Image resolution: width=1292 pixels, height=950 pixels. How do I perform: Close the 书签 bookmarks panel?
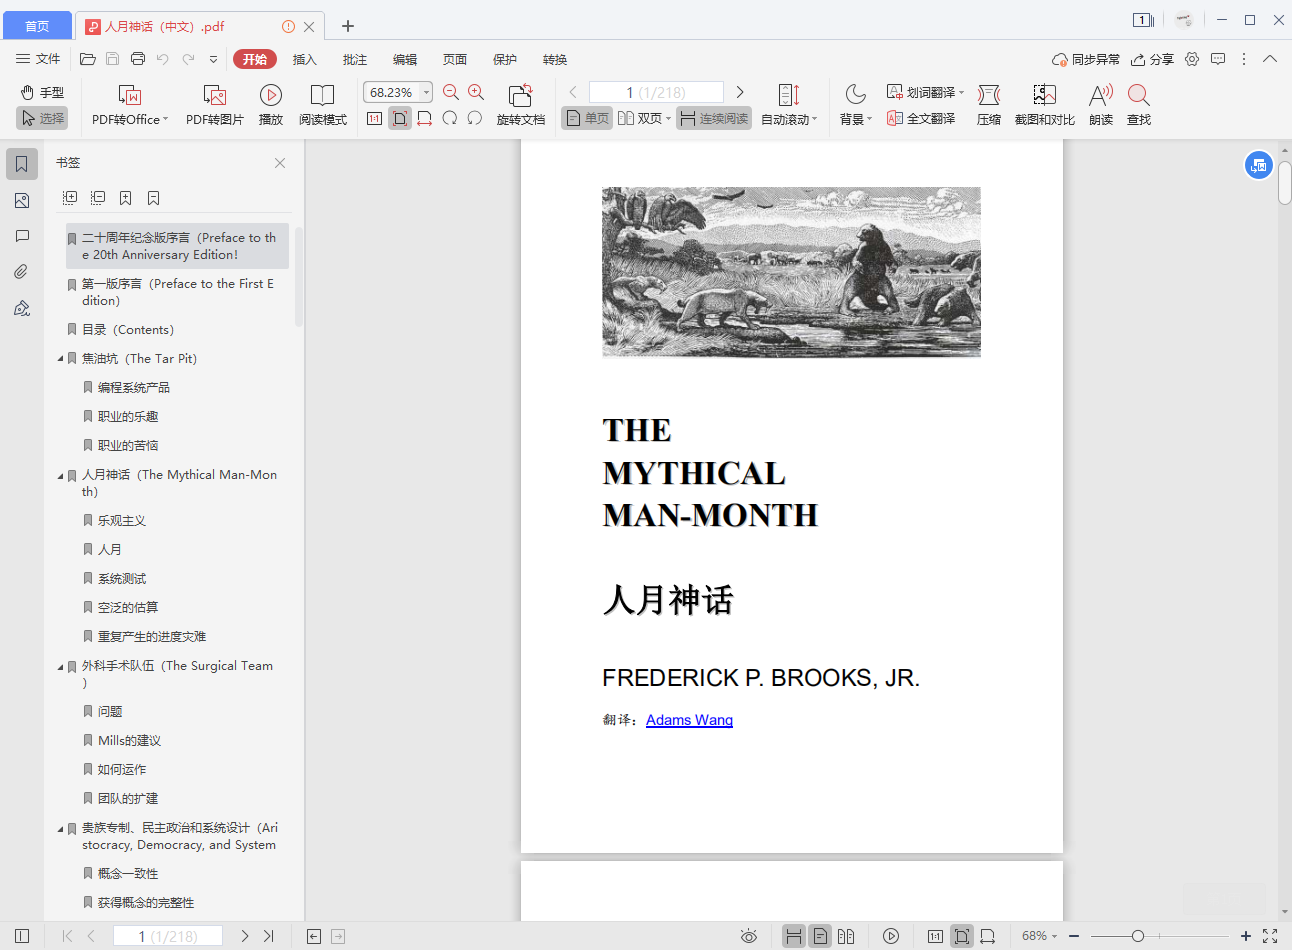point(280,163)
